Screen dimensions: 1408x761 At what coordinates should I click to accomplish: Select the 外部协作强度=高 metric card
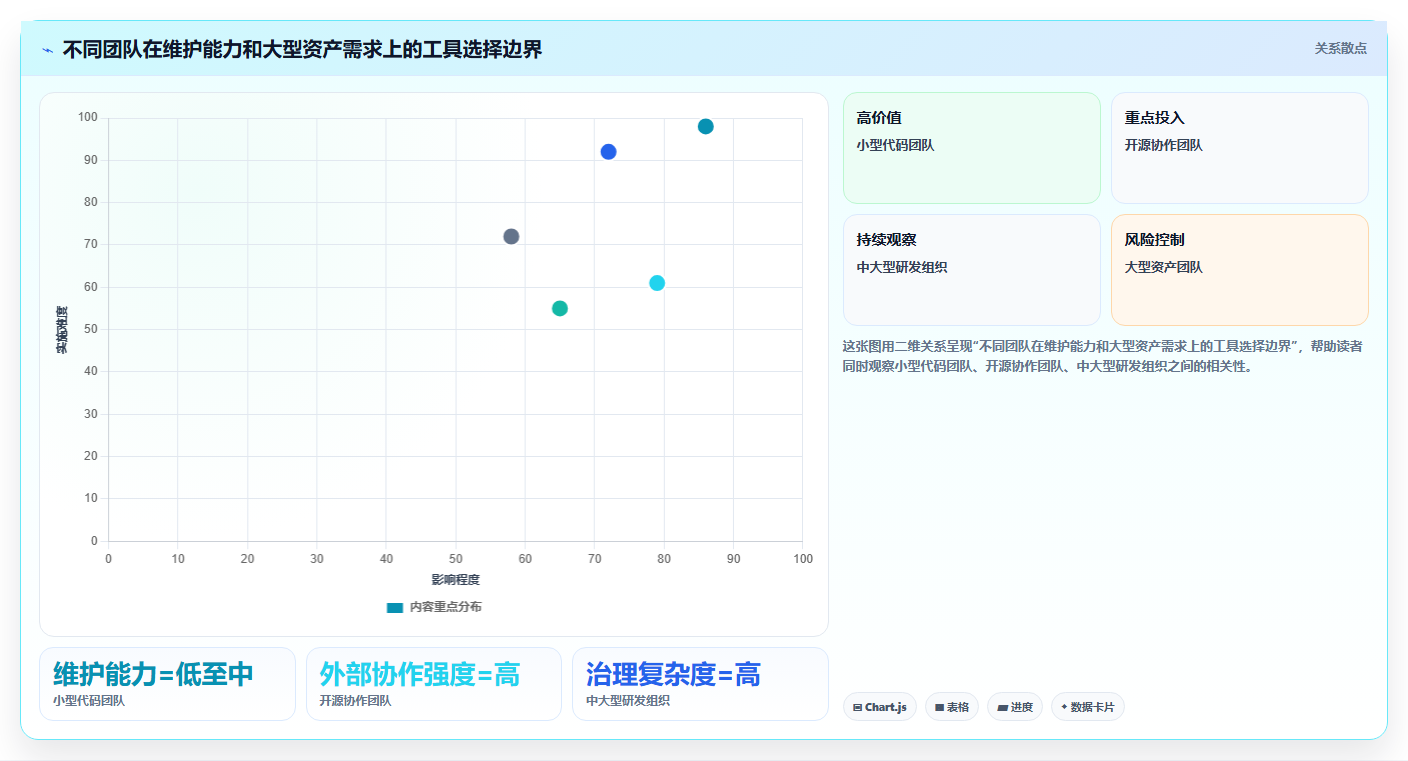(x=434, y=684)
